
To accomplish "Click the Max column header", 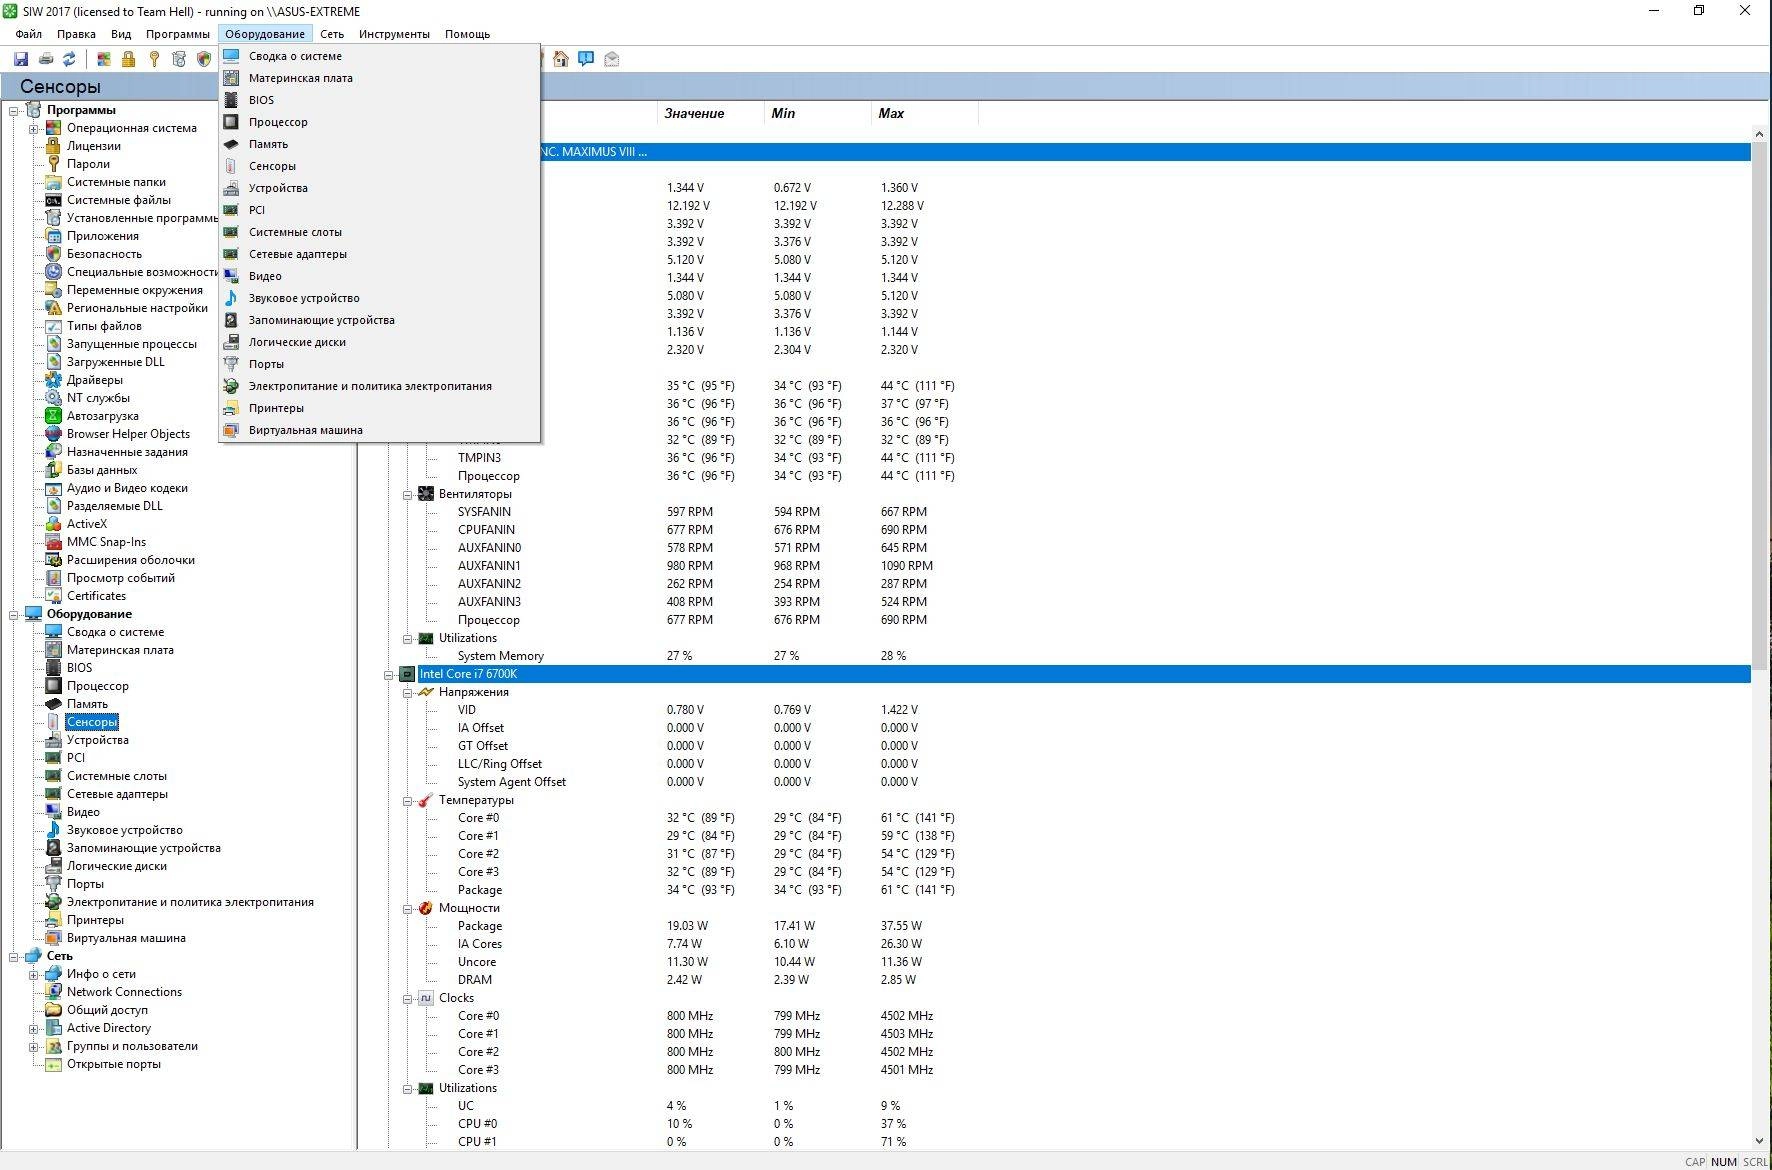I will click(925, 113).
